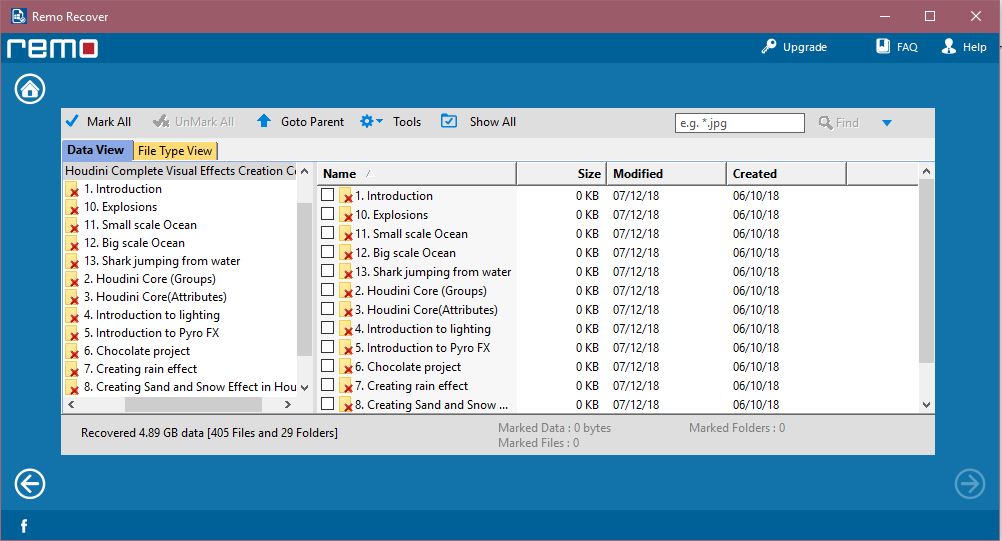Select 10. Explosions in the folder tree
This screenshot has height=541, width=1002.
tap(120, 207)
